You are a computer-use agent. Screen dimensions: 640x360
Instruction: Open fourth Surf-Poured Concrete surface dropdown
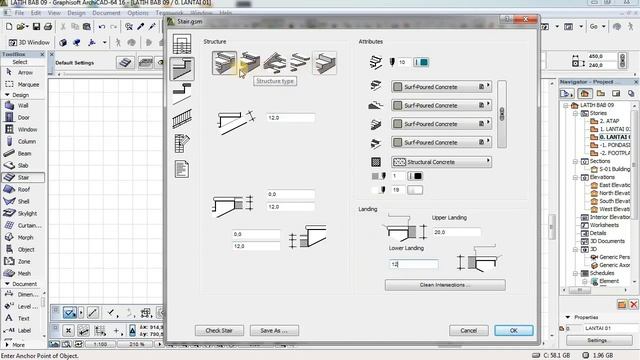point(441,142)
